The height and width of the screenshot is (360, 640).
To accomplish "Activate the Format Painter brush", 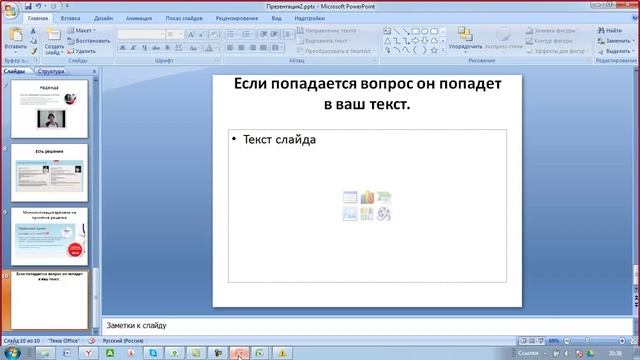I will pyautogui.click(x=33, y=51).
